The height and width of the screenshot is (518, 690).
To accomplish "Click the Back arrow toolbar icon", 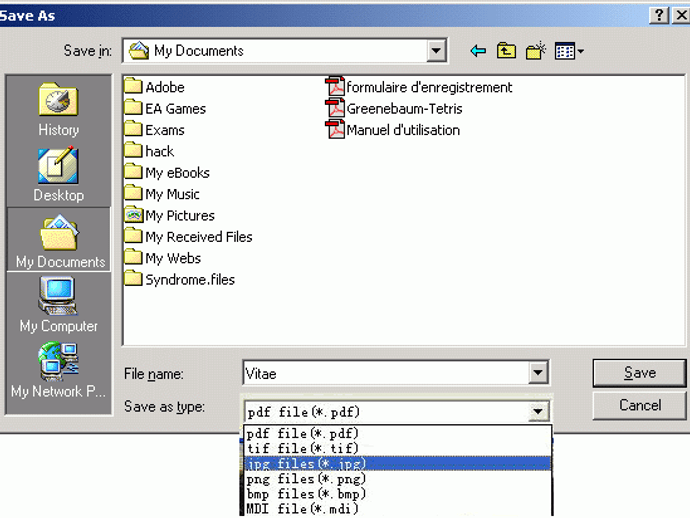I will (478, 51).
